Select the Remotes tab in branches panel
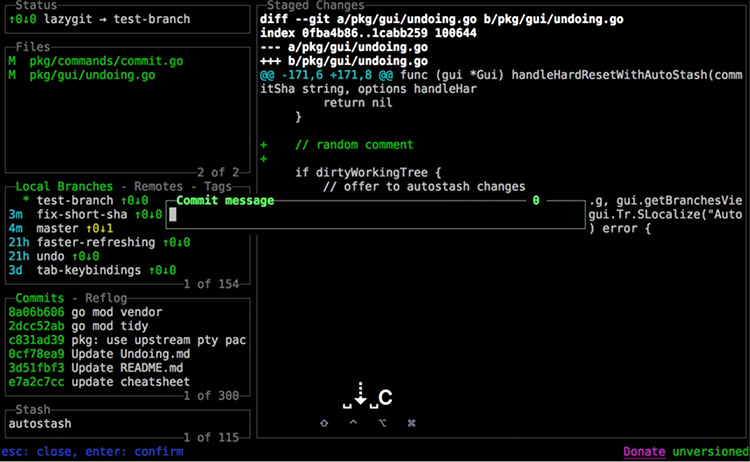 coord(158,187)
